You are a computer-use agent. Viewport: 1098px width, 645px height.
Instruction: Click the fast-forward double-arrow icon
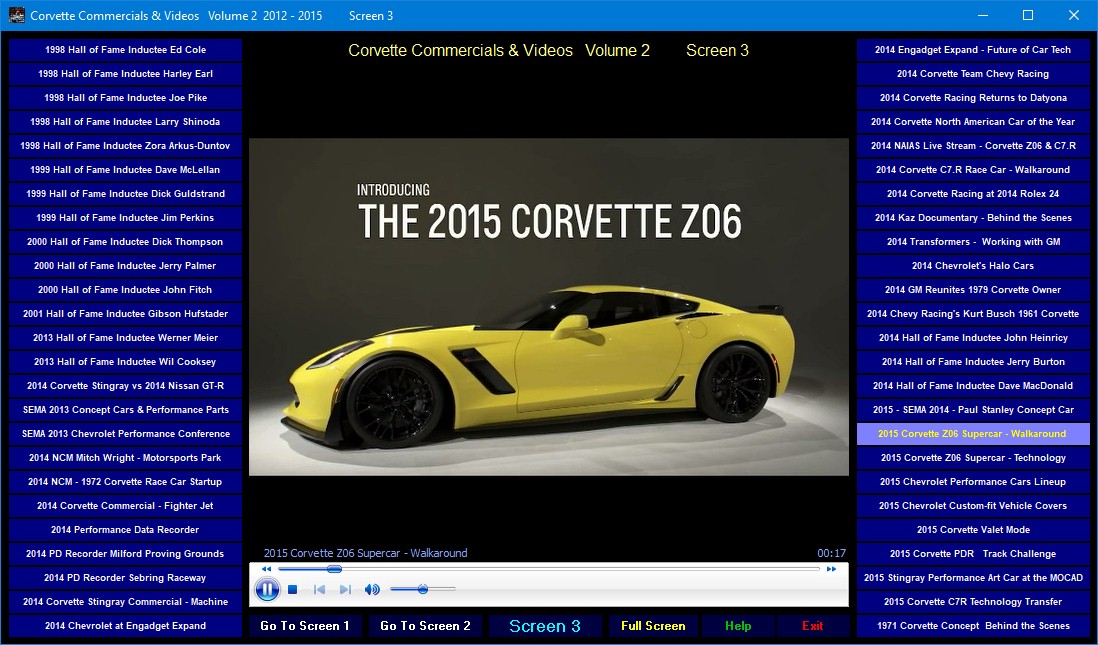click(x=831, y=569)
